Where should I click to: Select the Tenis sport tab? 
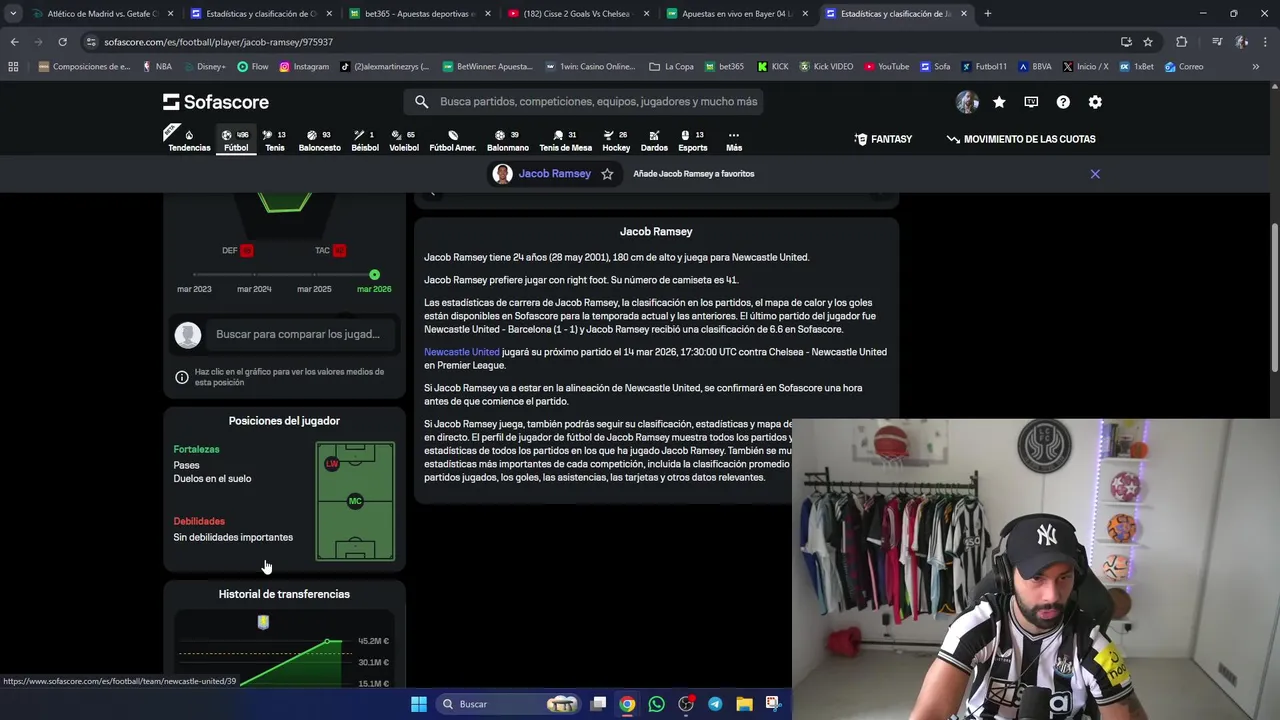point(274,140)
